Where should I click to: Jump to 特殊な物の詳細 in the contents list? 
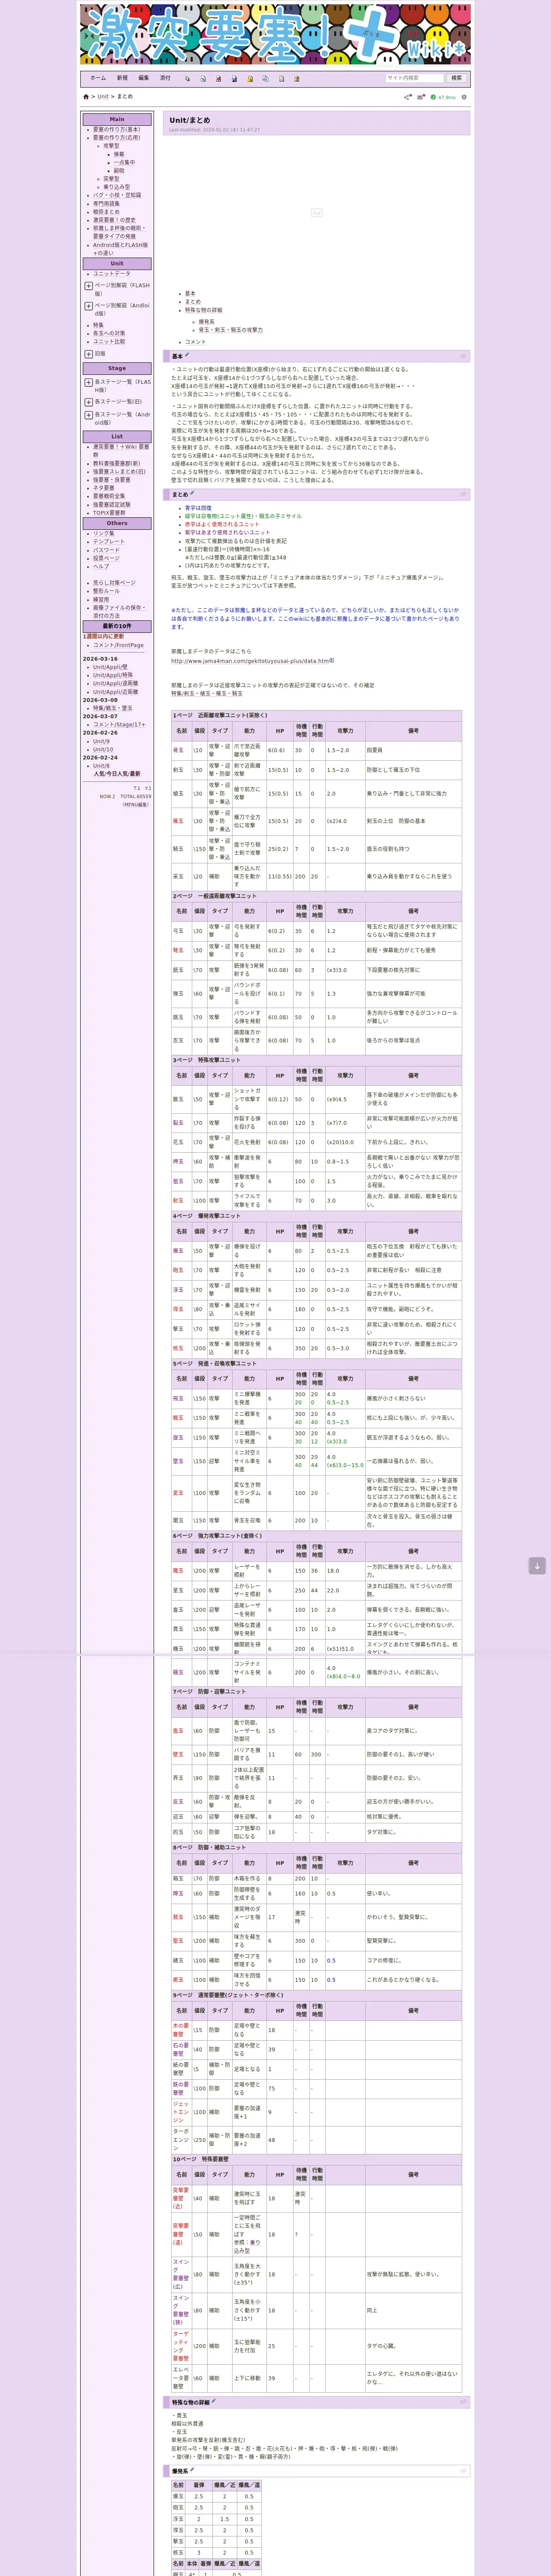coord(204,310)
